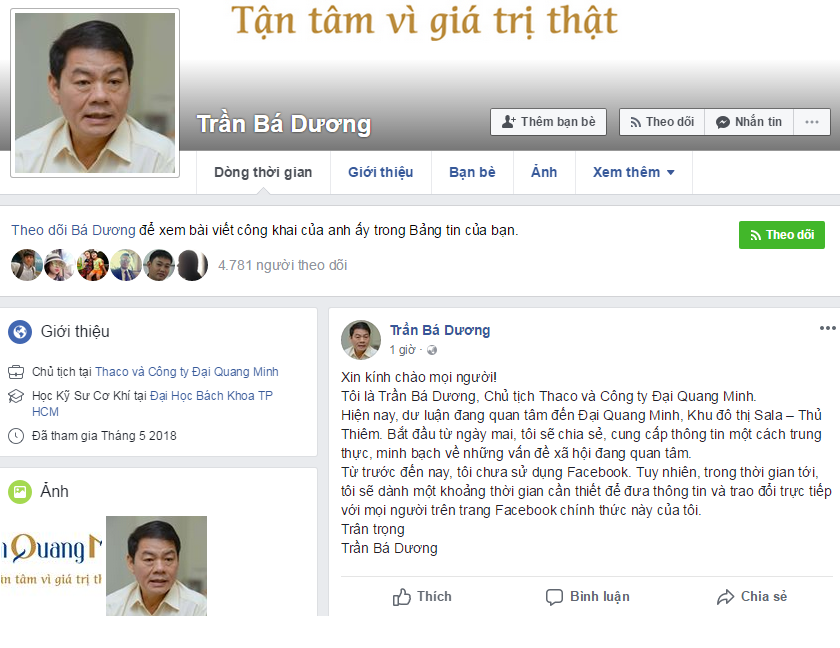This screenshot has height=648, width=840.
Task: Expand the Xem thêm dropdown tab
Action: tap(634, 172)
